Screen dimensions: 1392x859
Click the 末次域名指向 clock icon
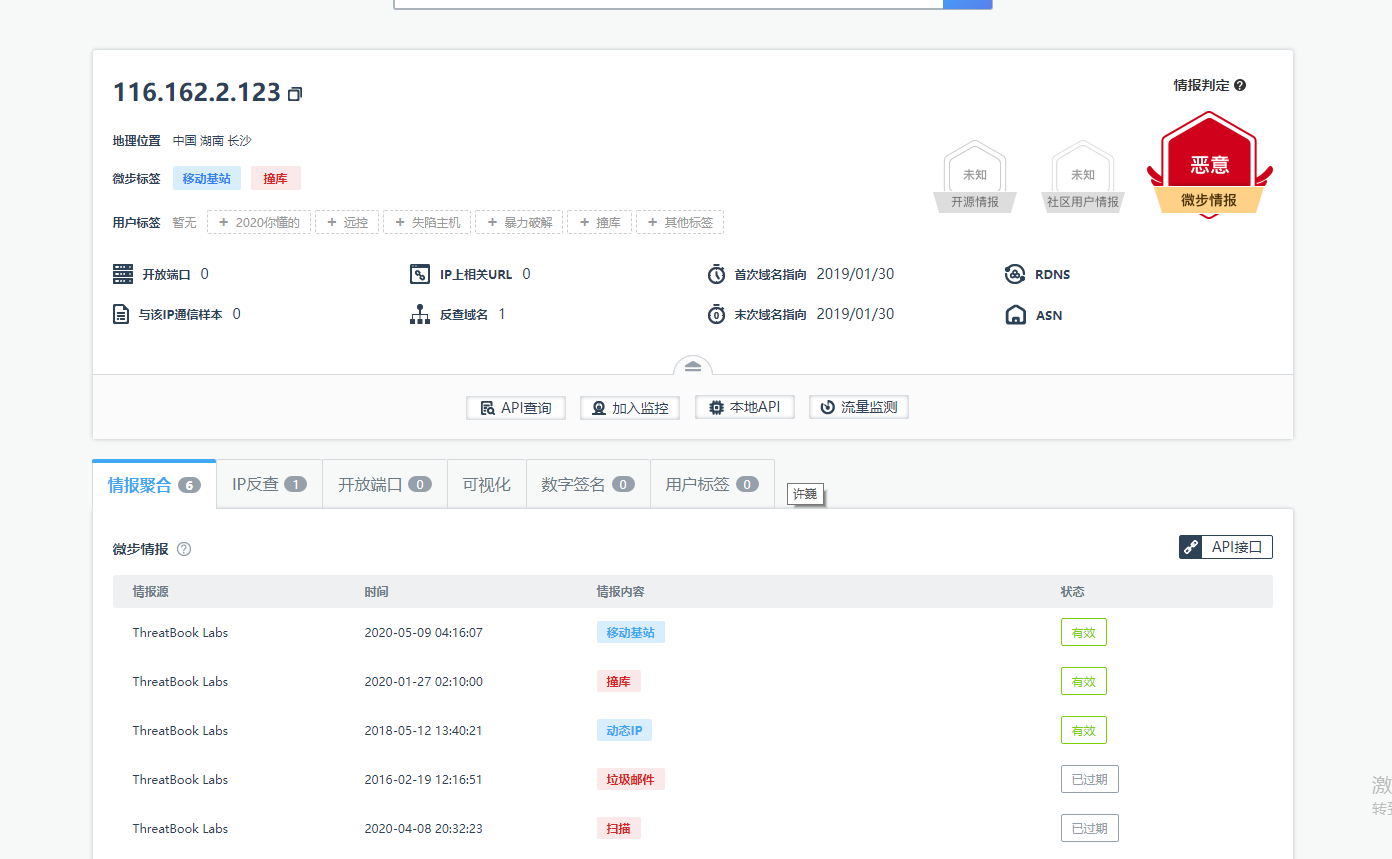point(716,314)
